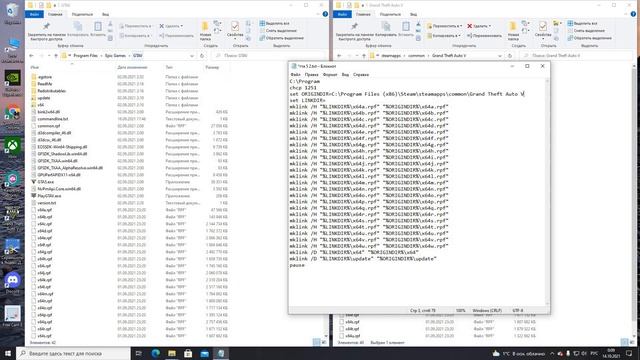
Task: Click Select All in Grand Theft Auto V window
Action: [x=582, y=23]
